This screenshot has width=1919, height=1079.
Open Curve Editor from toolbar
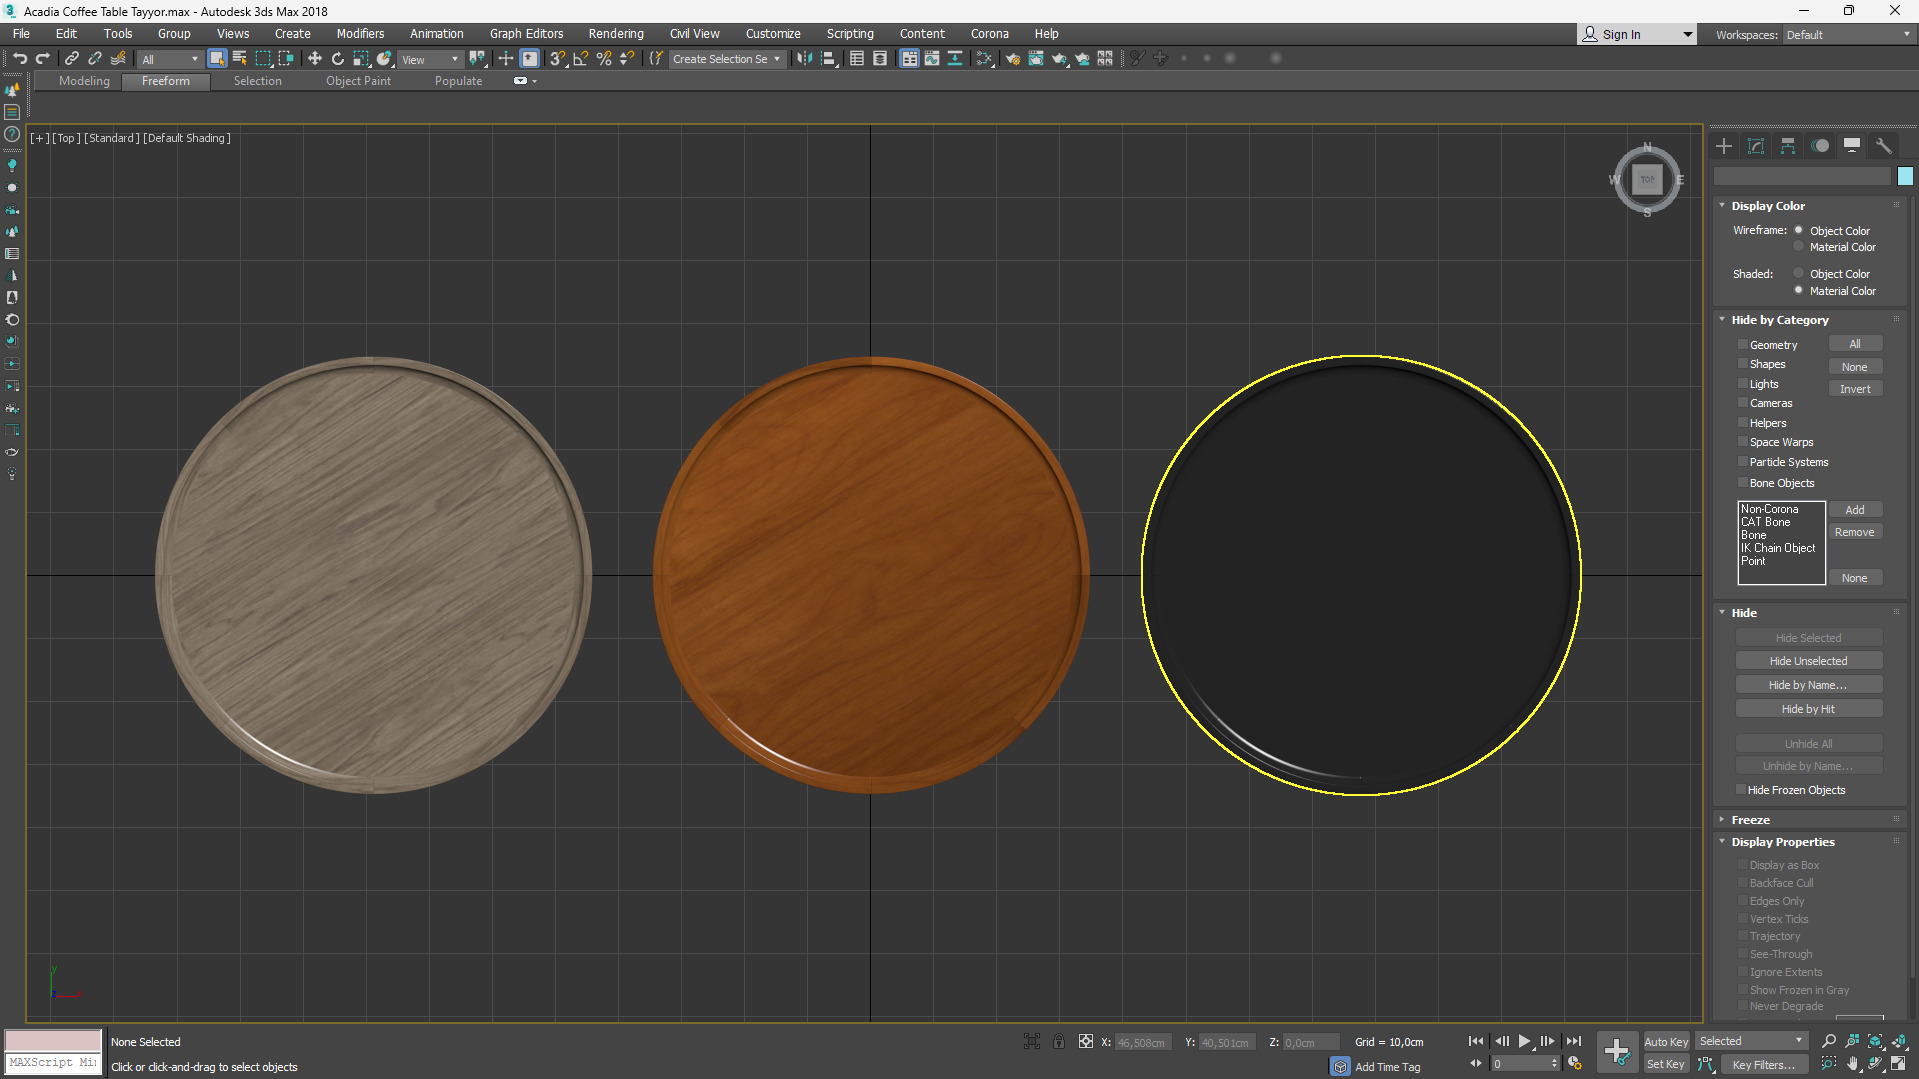coord(932,59)
